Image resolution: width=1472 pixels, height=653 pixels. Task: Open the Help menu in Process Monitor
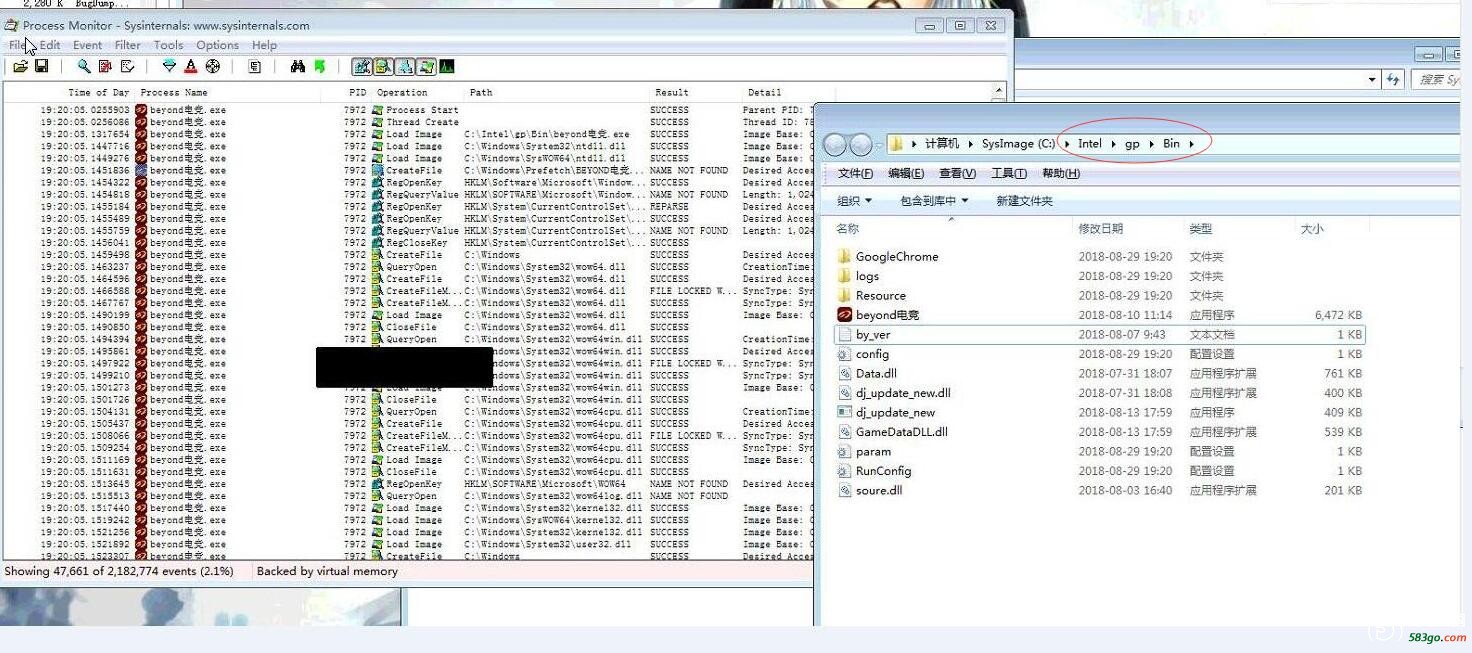[264, 45]
